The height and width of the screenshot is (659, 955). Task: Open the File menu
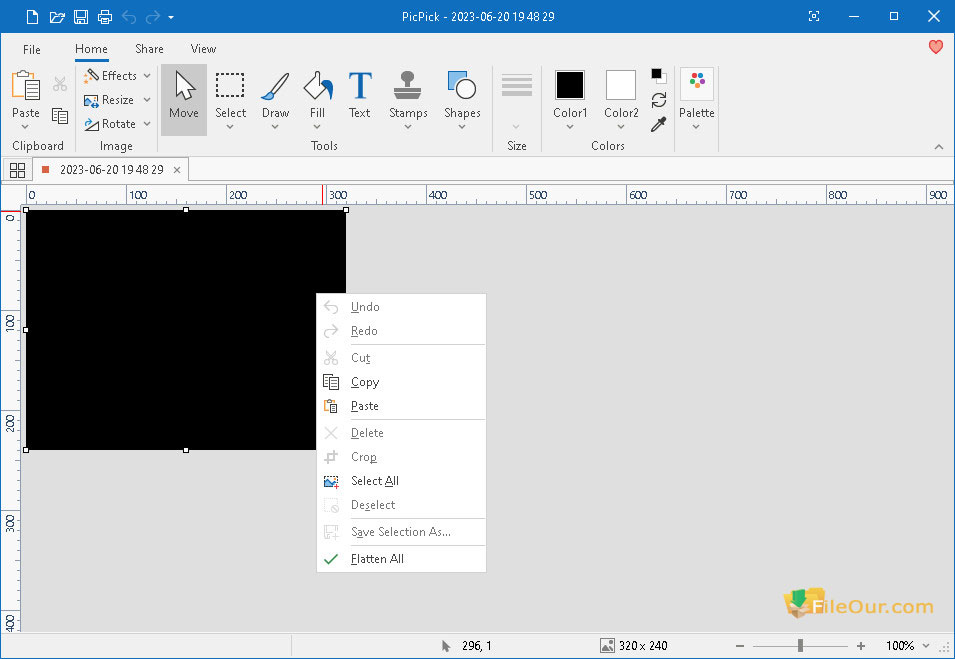[x=32, y=49]
